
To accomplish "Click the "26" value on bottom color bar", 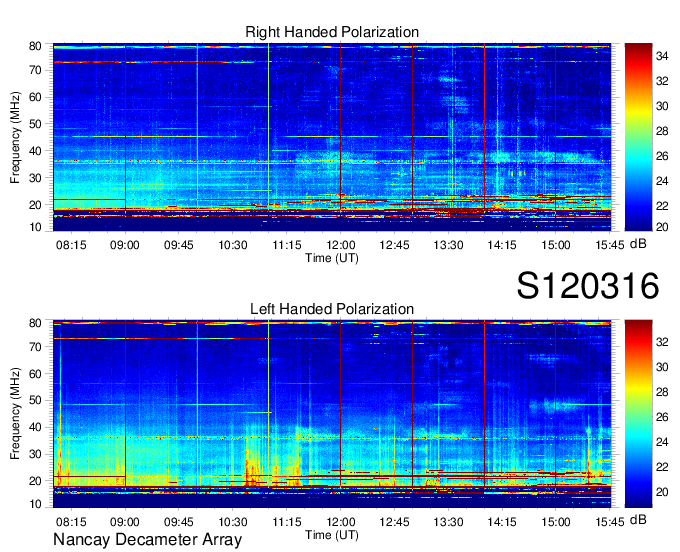I will click(x=662, y=417).
